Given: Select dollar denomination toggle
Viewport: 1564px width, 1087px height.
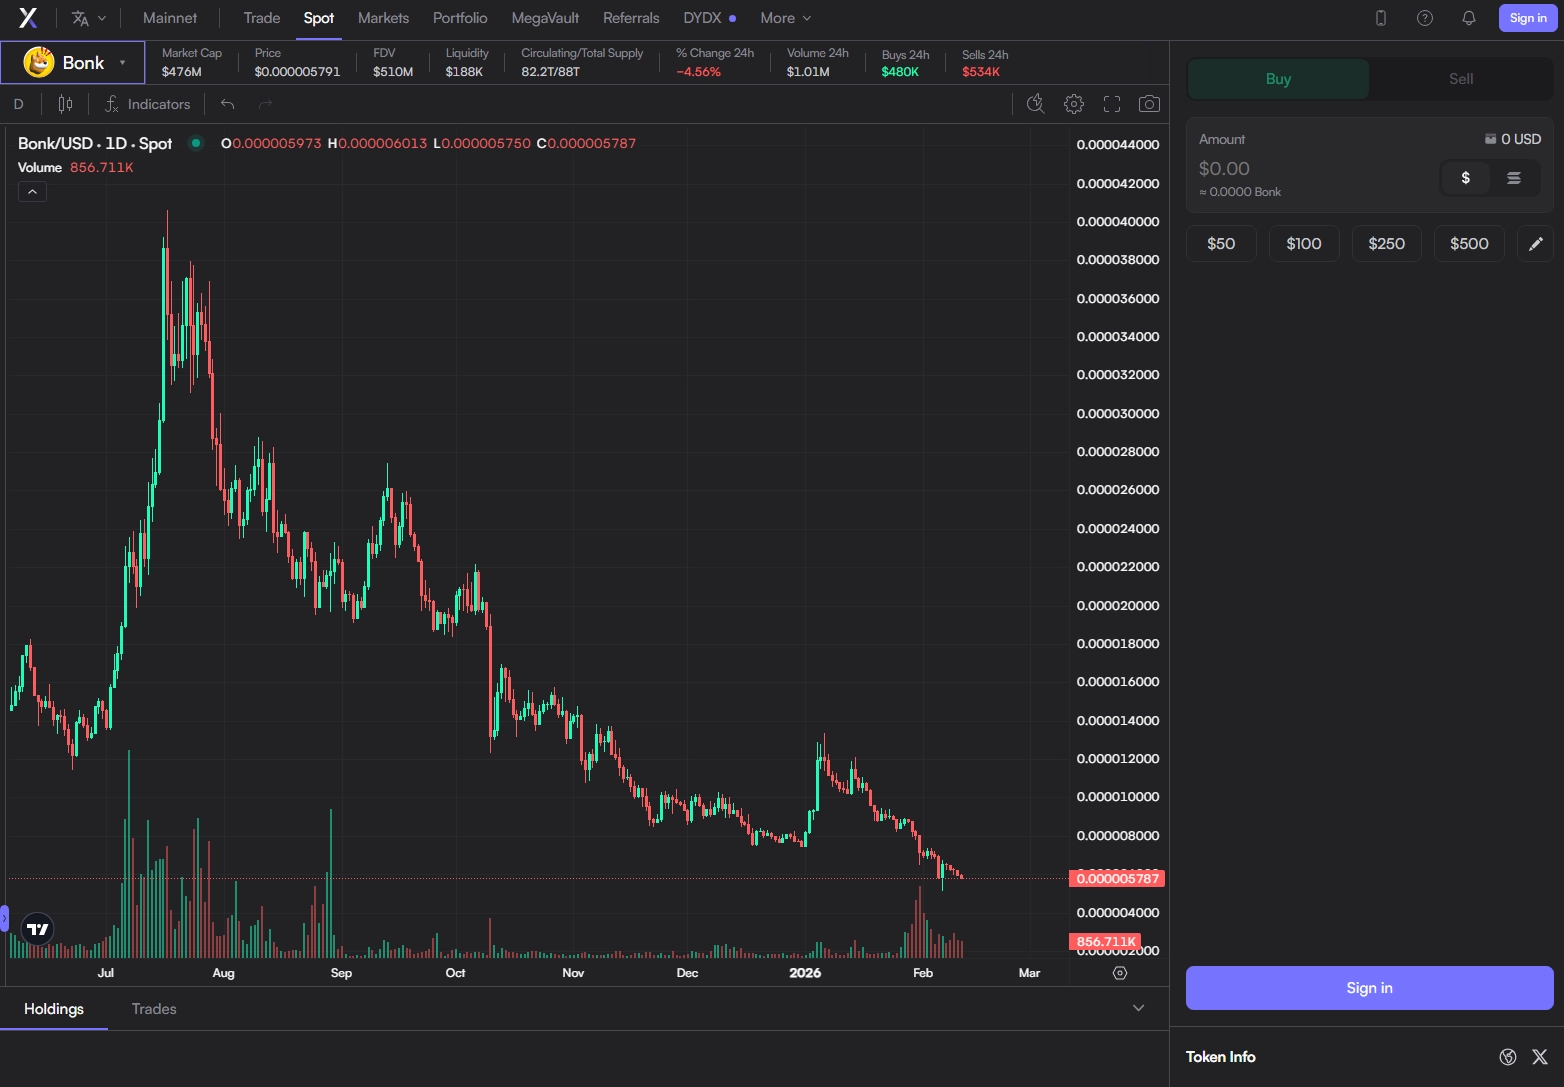Looking at the screenshot, I should [1466, 178].
